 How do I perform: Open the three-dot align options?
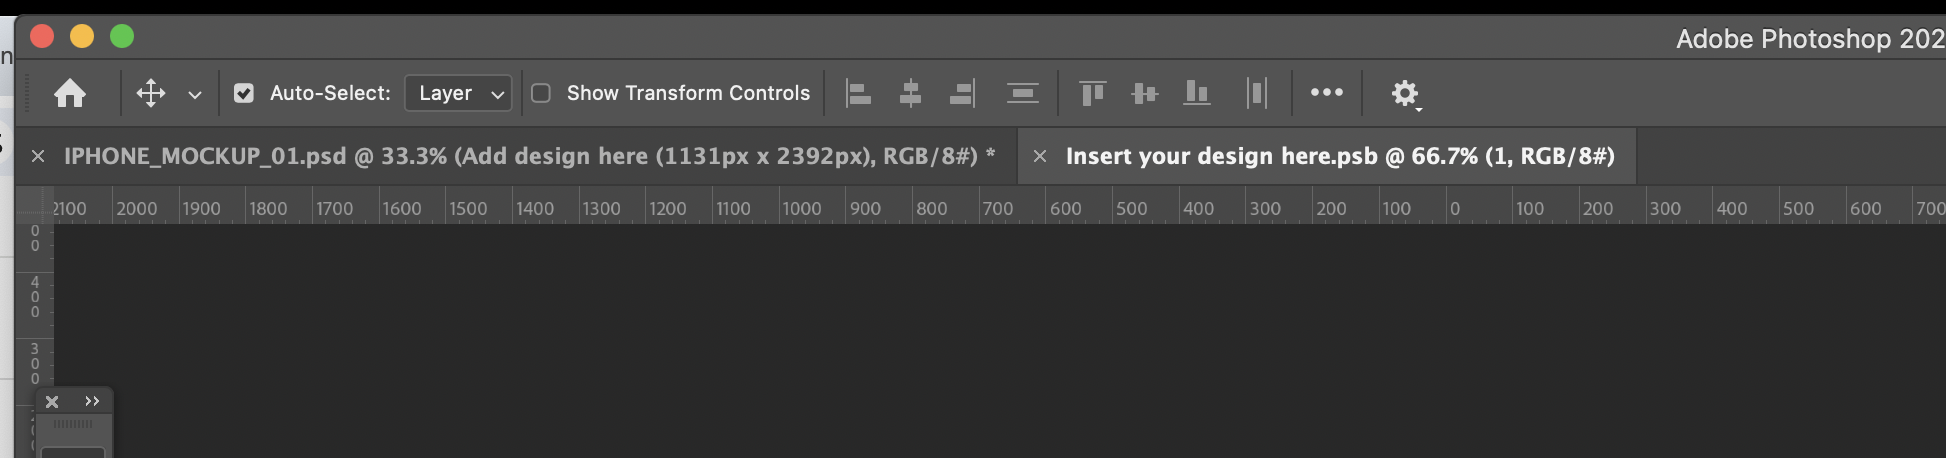pyautogui.click(x=1326, y=92)
